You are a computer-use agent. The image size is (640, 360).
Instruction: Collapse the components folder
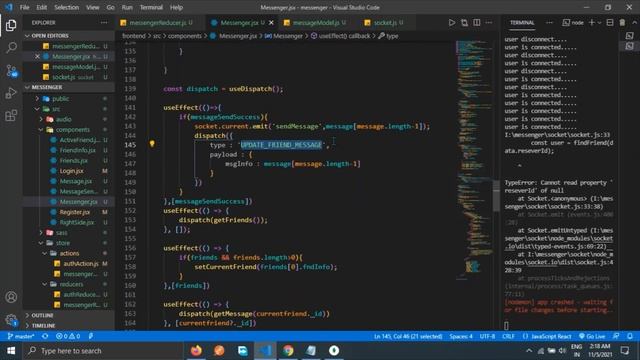(x=41, y=129)
